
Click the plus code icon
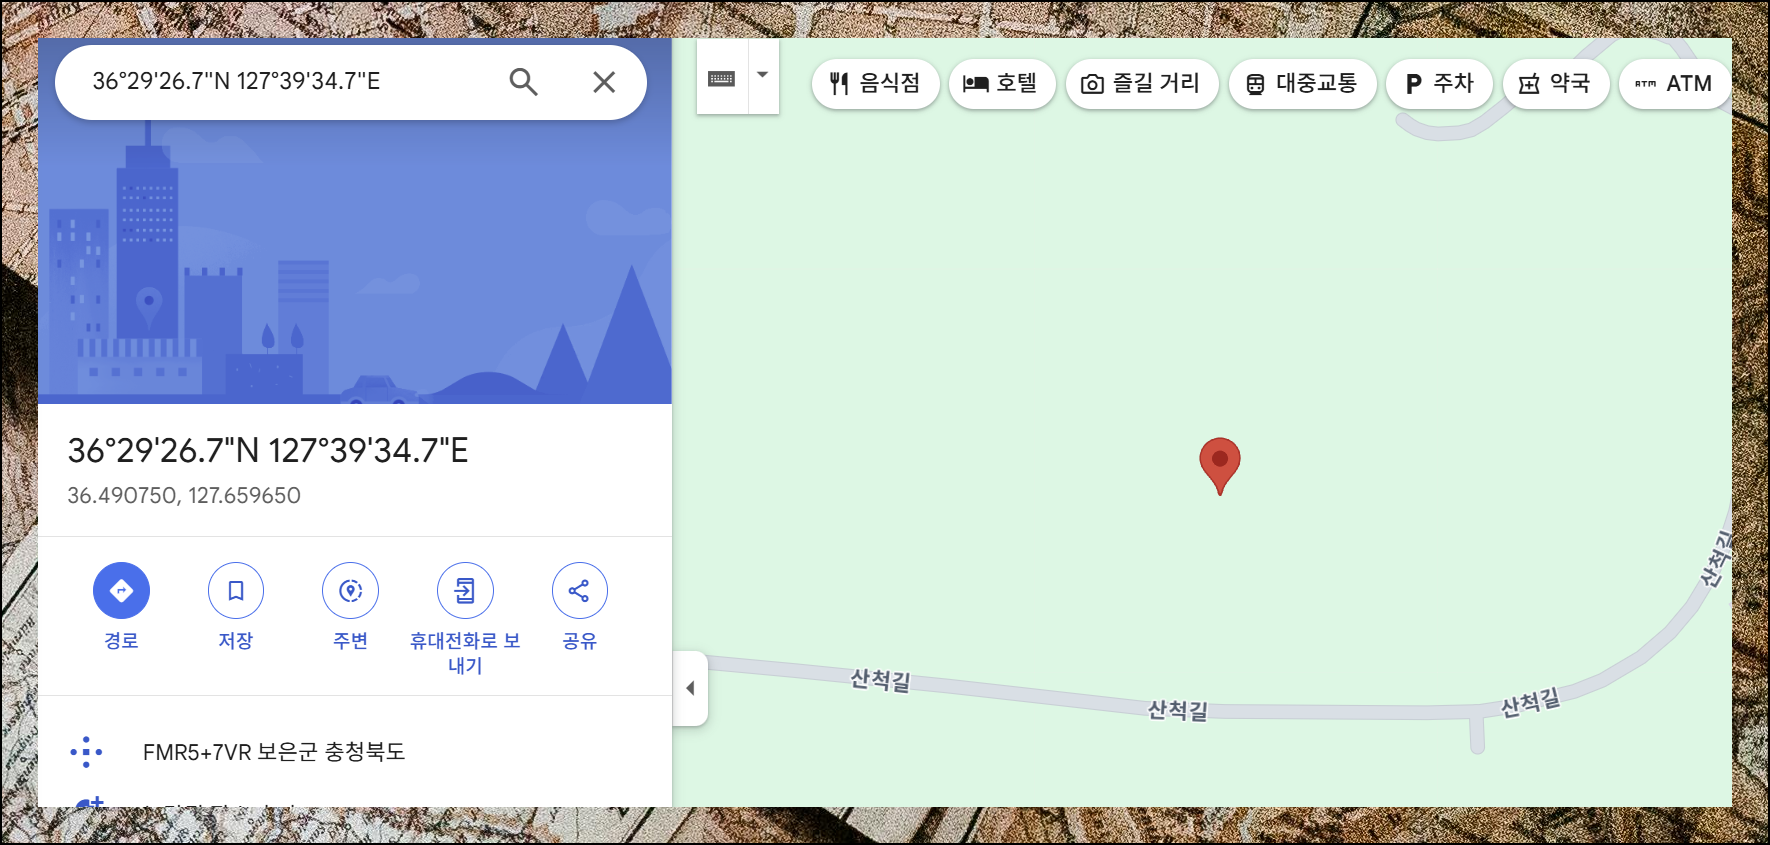pyautogui.click(x=87, y=752)
